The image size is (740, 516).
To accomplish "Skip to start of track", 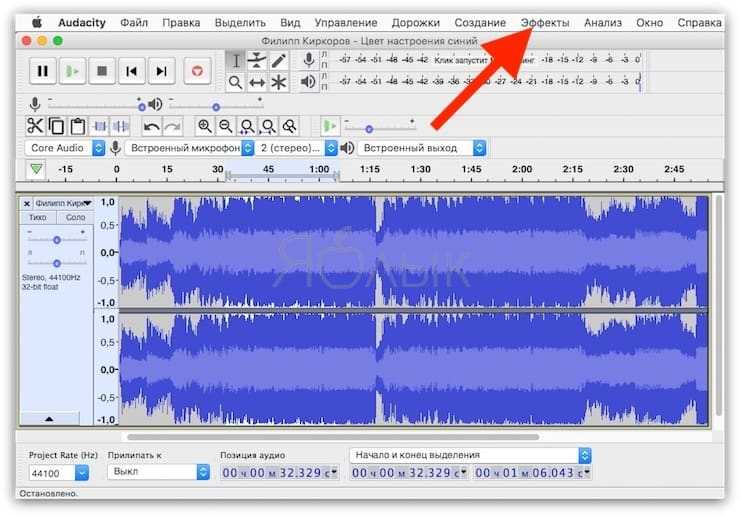I will [132, 71].
